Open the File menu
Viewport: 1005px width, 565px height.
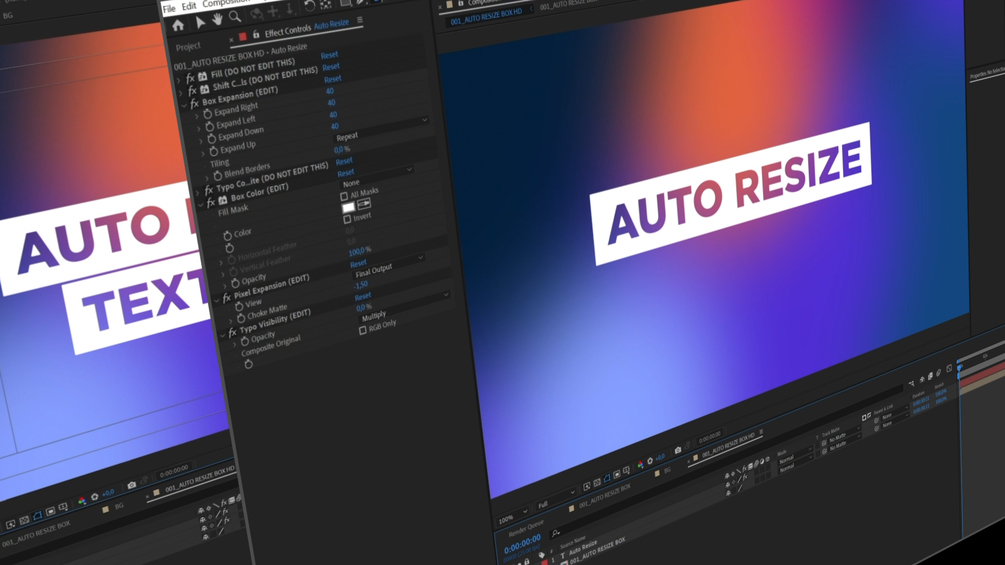click(169, 9)
